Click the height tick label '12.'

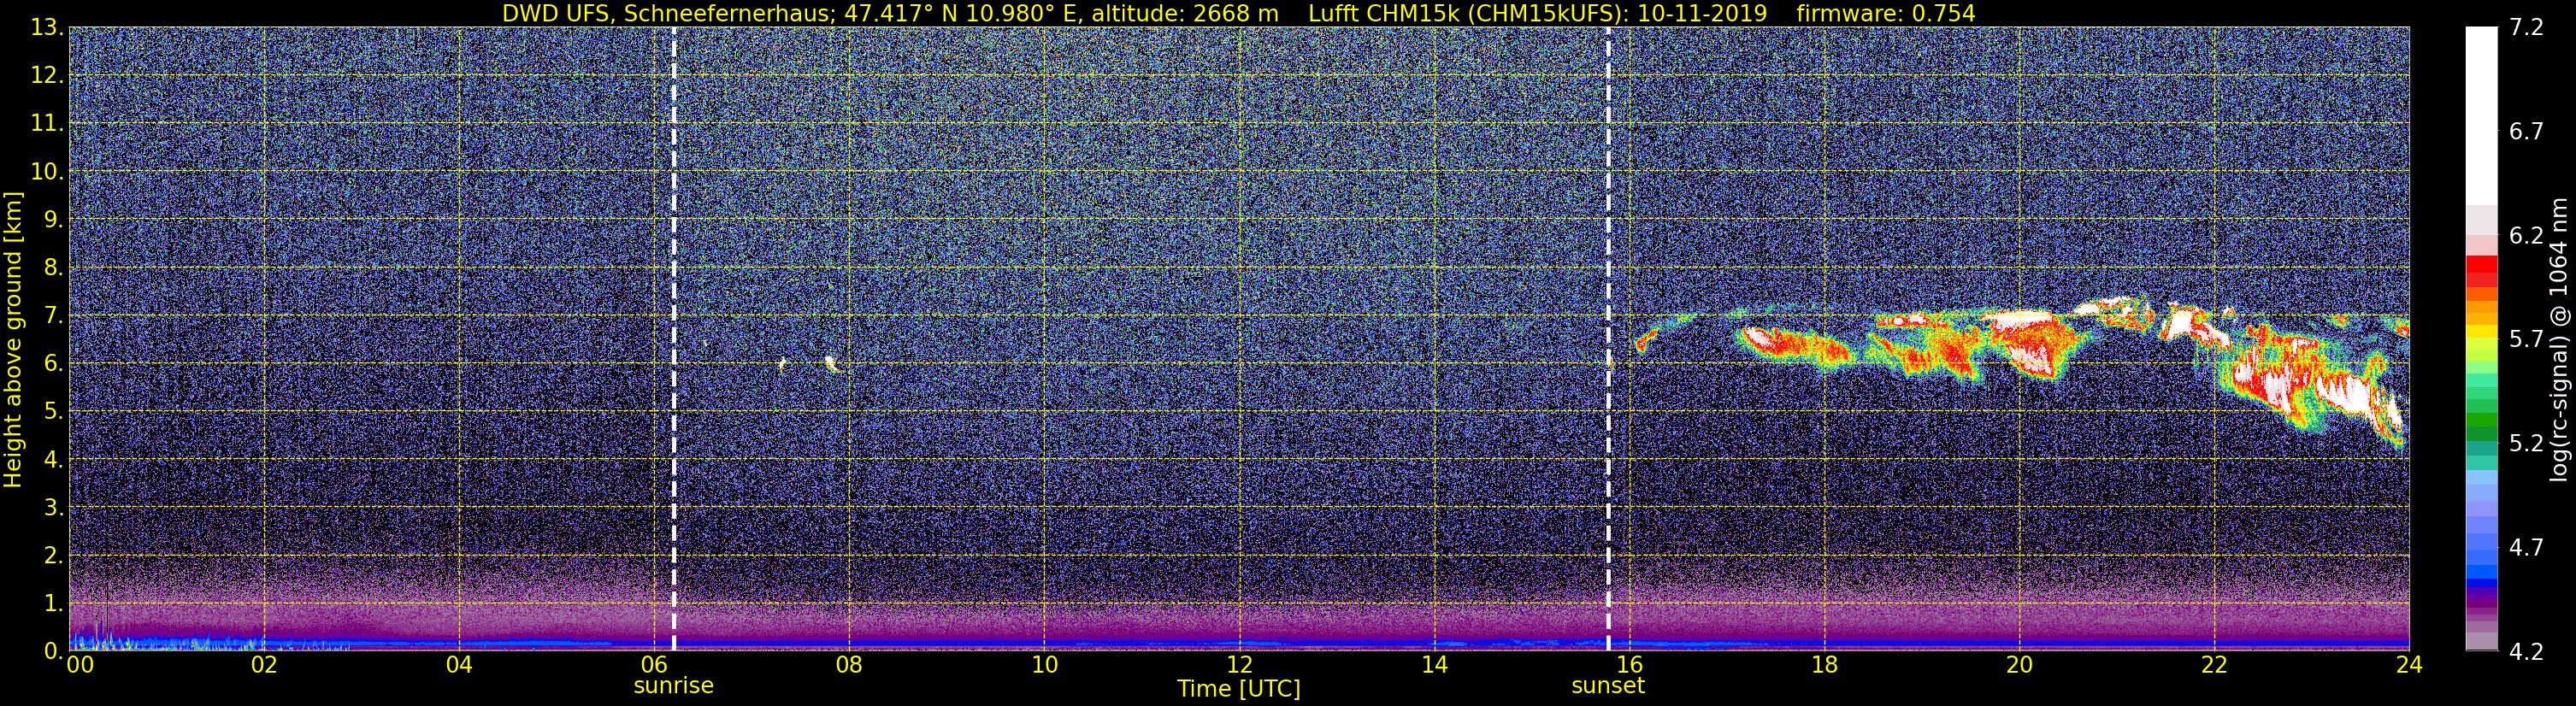(x=48, y=76)
